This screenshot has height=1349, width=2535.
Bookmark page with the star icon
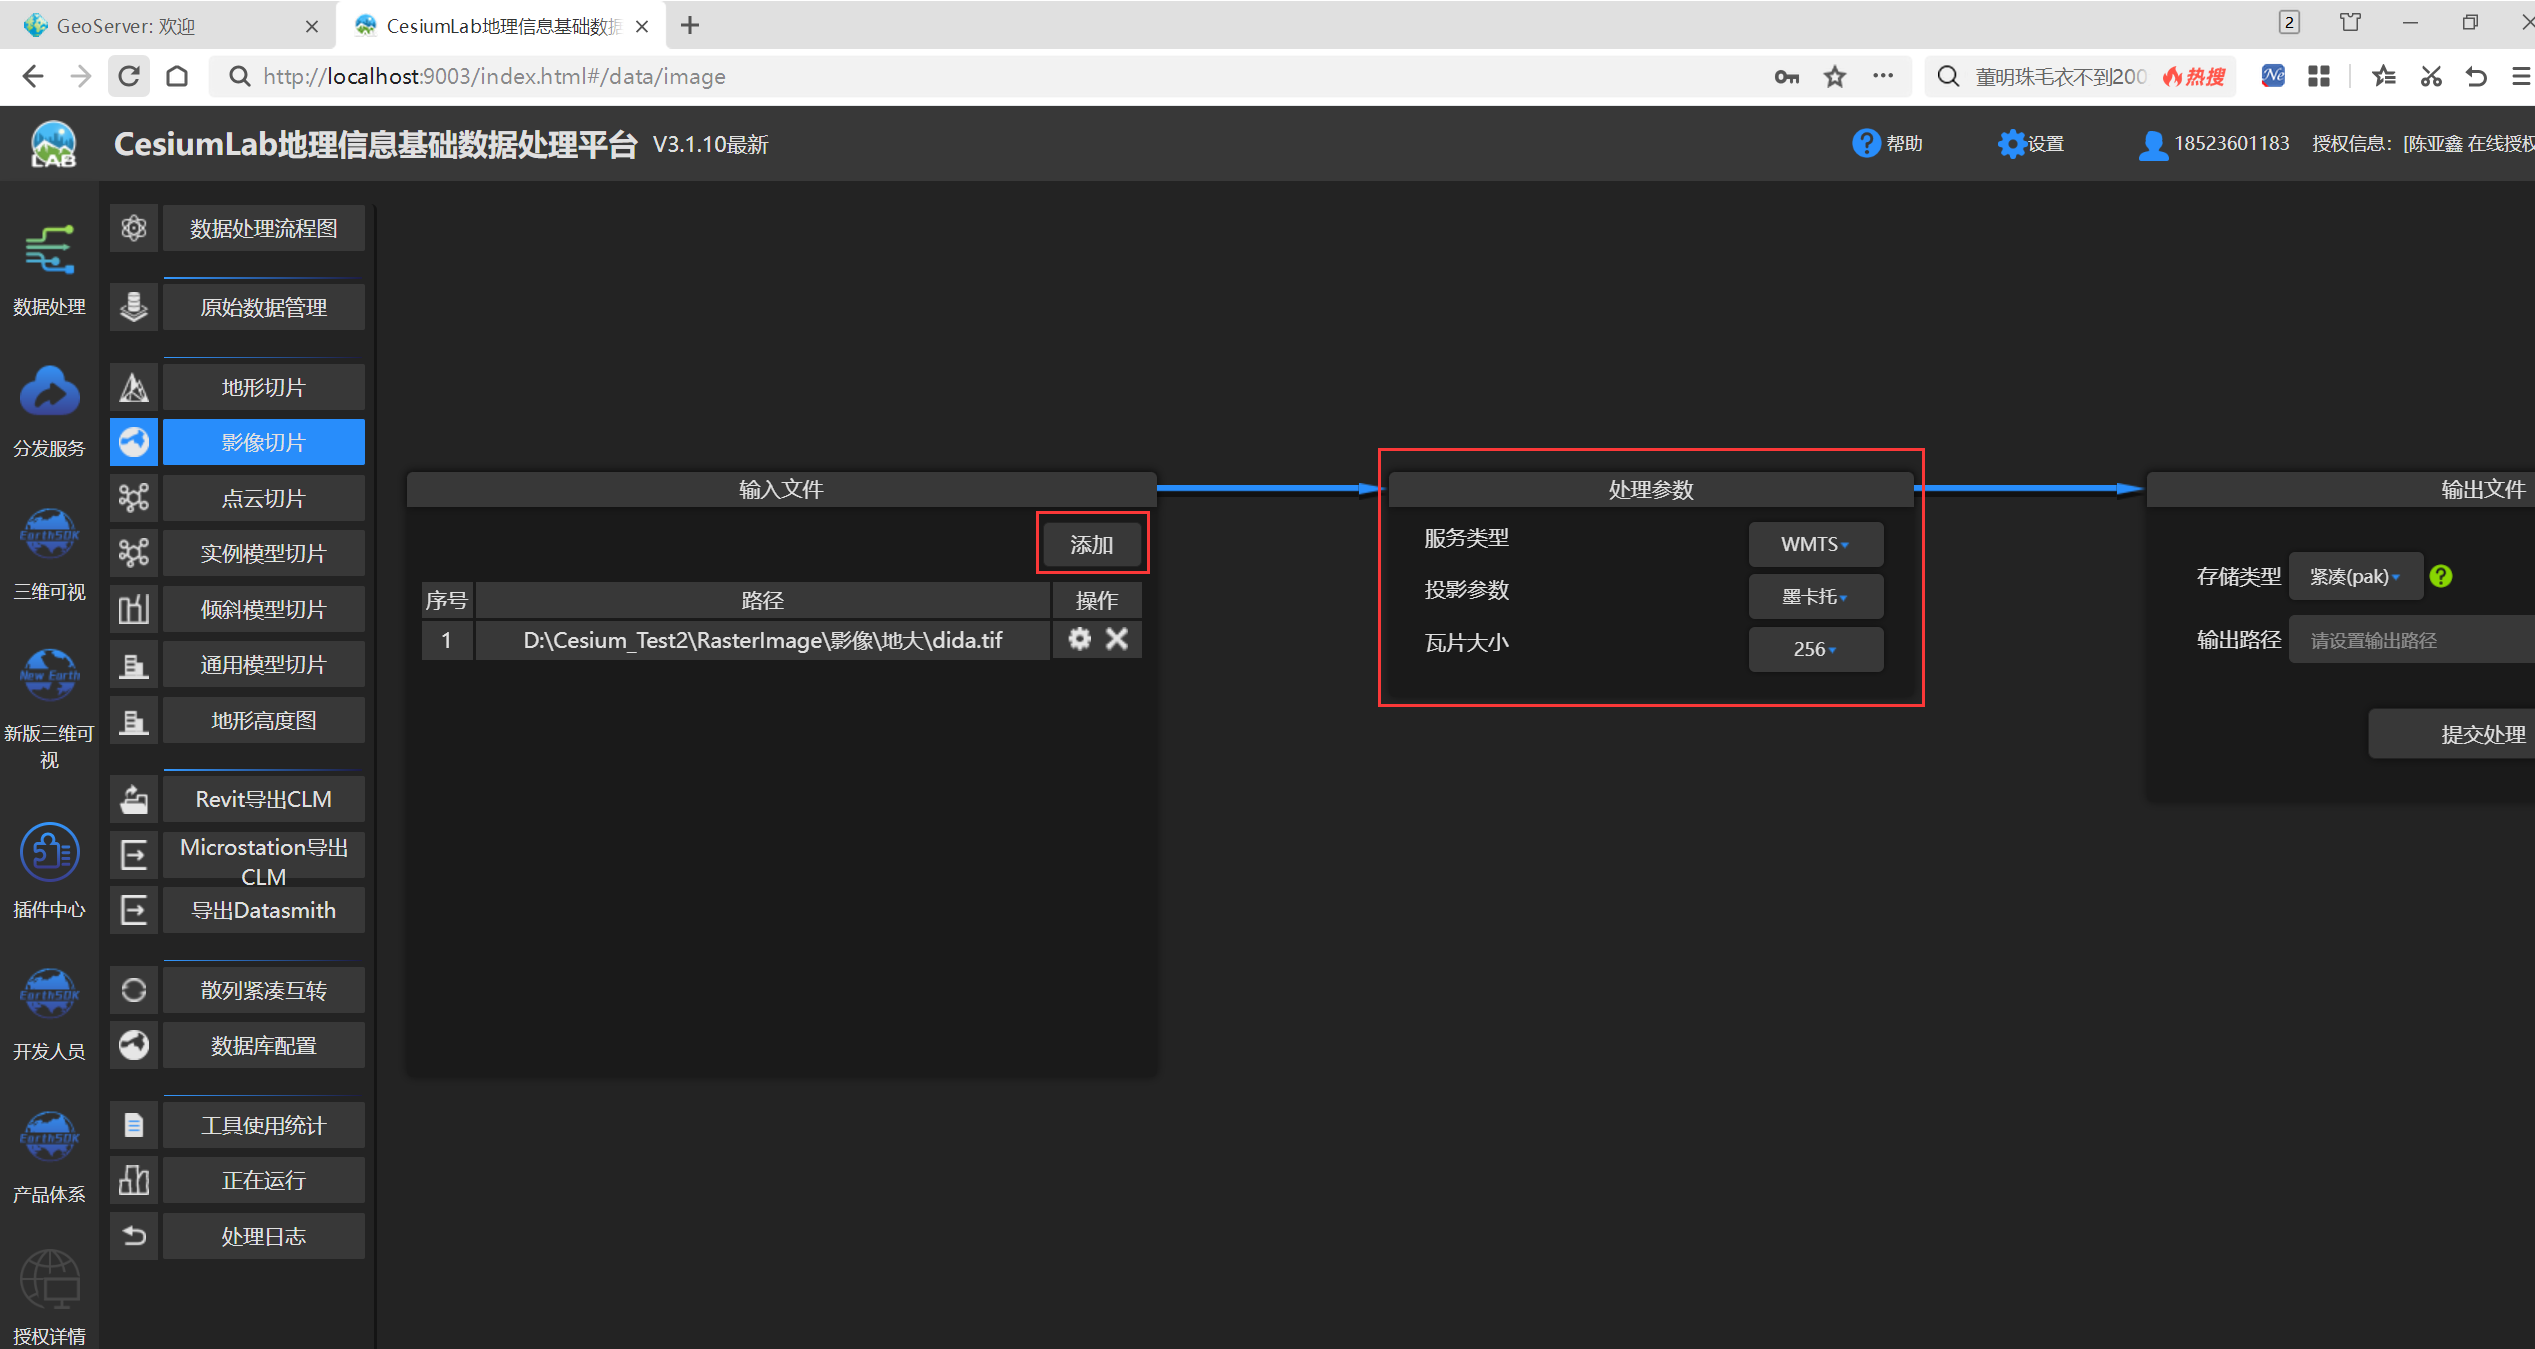[1835, 77]
